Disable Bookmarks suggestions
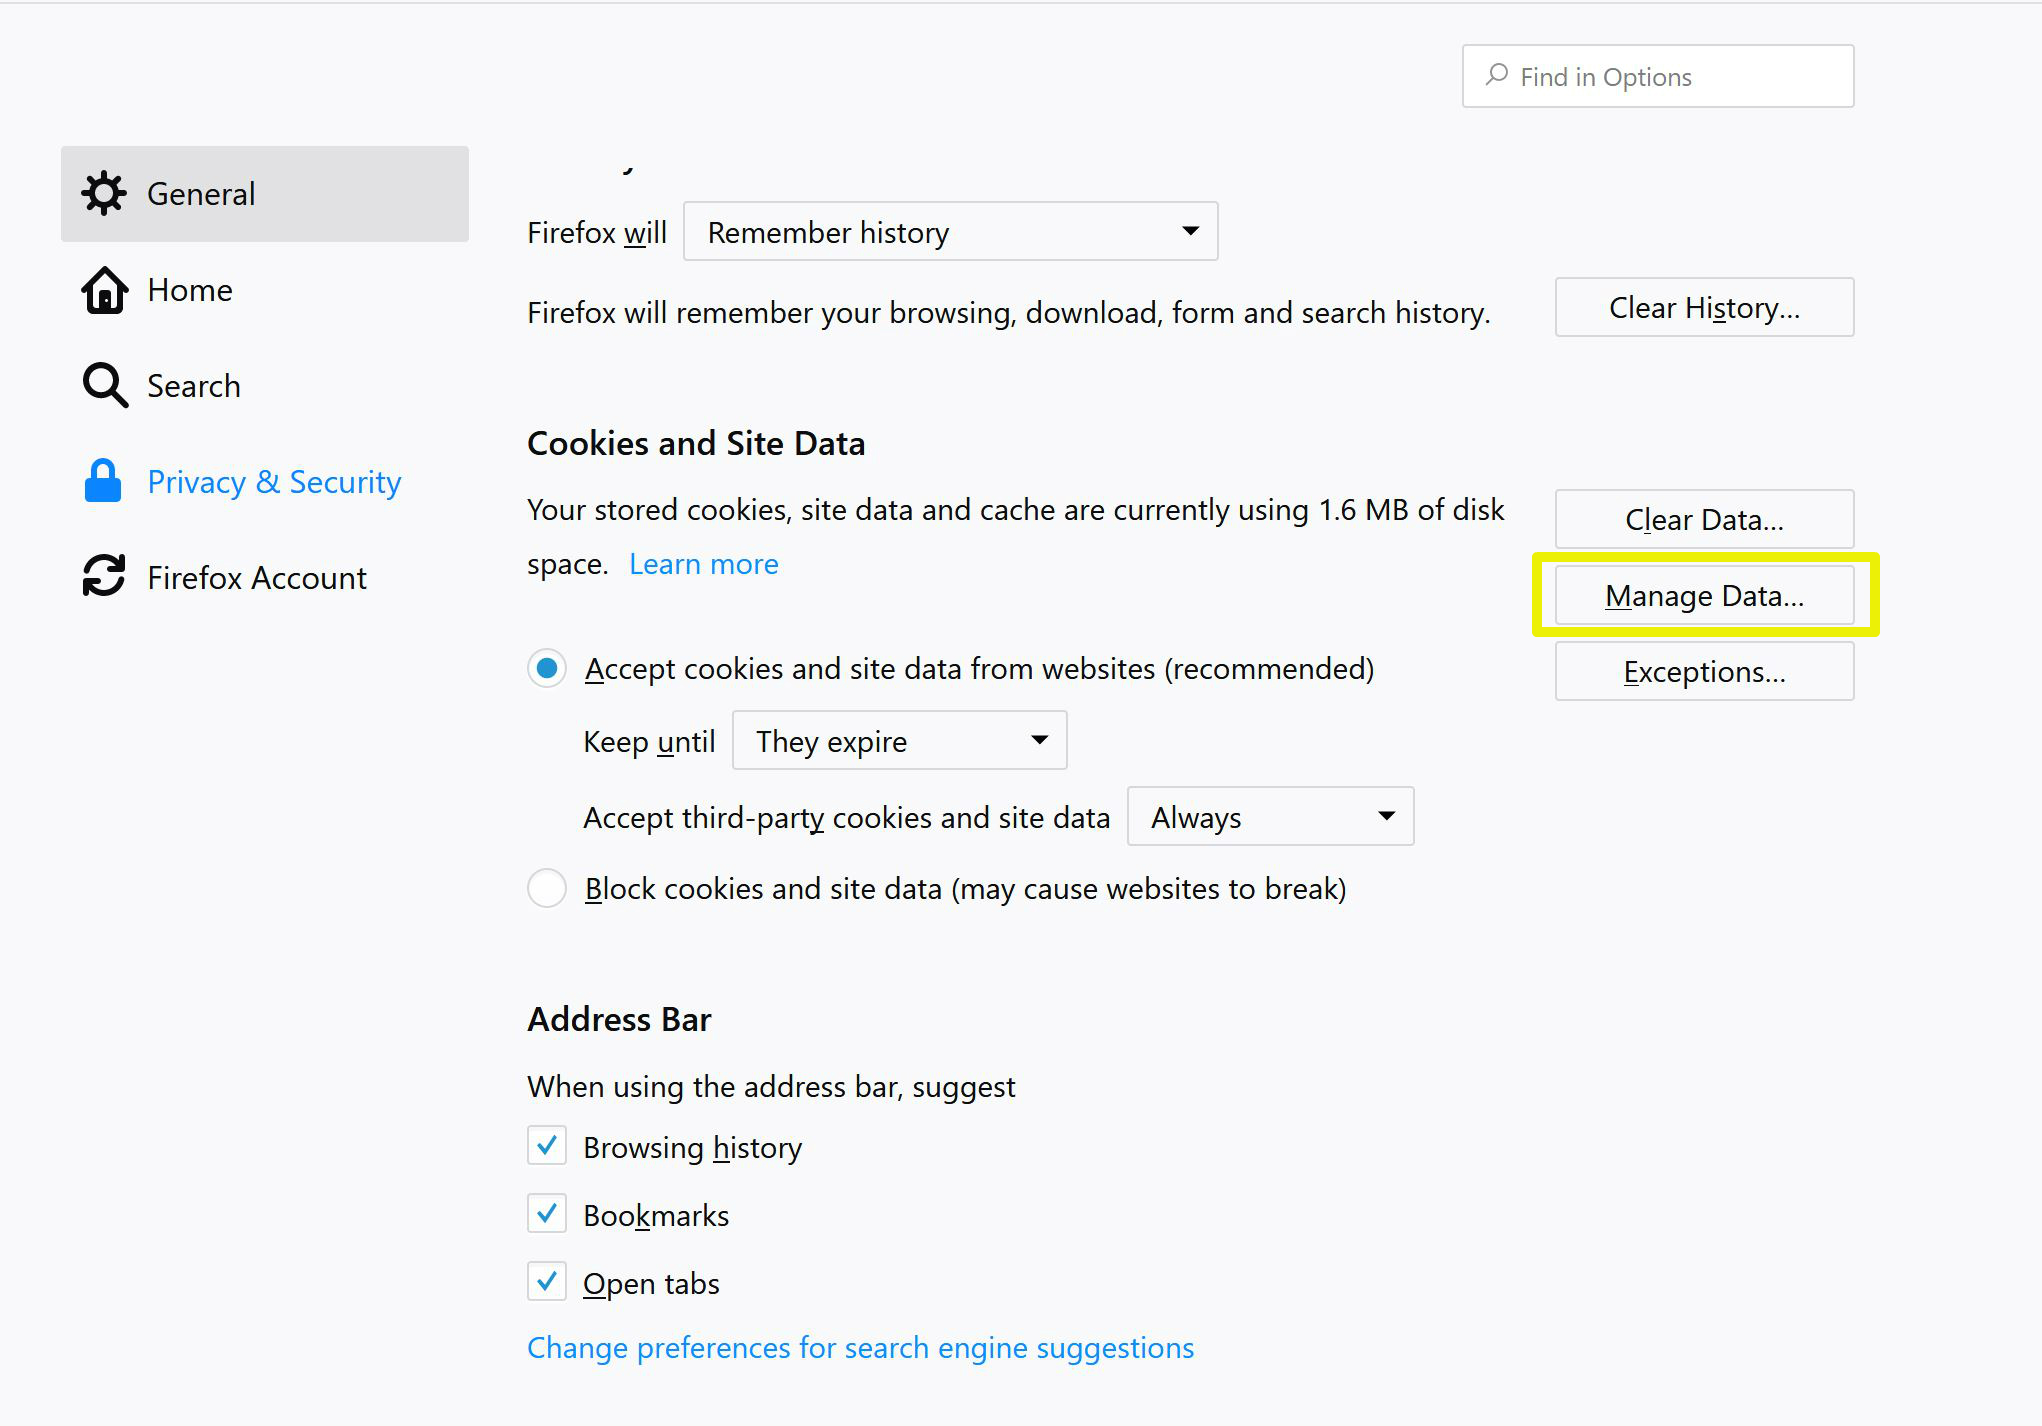This screenshot has width=2042, height=1426. pyautogui.click(x=547, y=1213)
